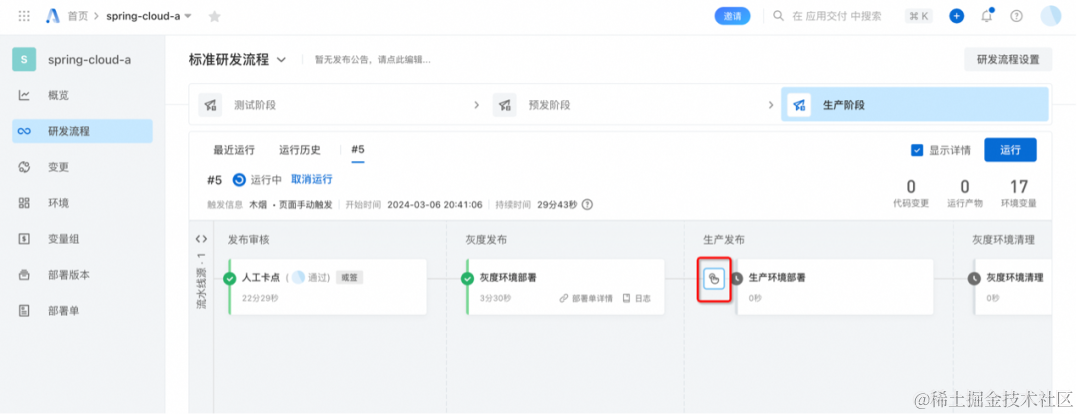Screen dimensions: 1080x416
Task: Open 变量组 in the sidebar
Action: [83, 238]
